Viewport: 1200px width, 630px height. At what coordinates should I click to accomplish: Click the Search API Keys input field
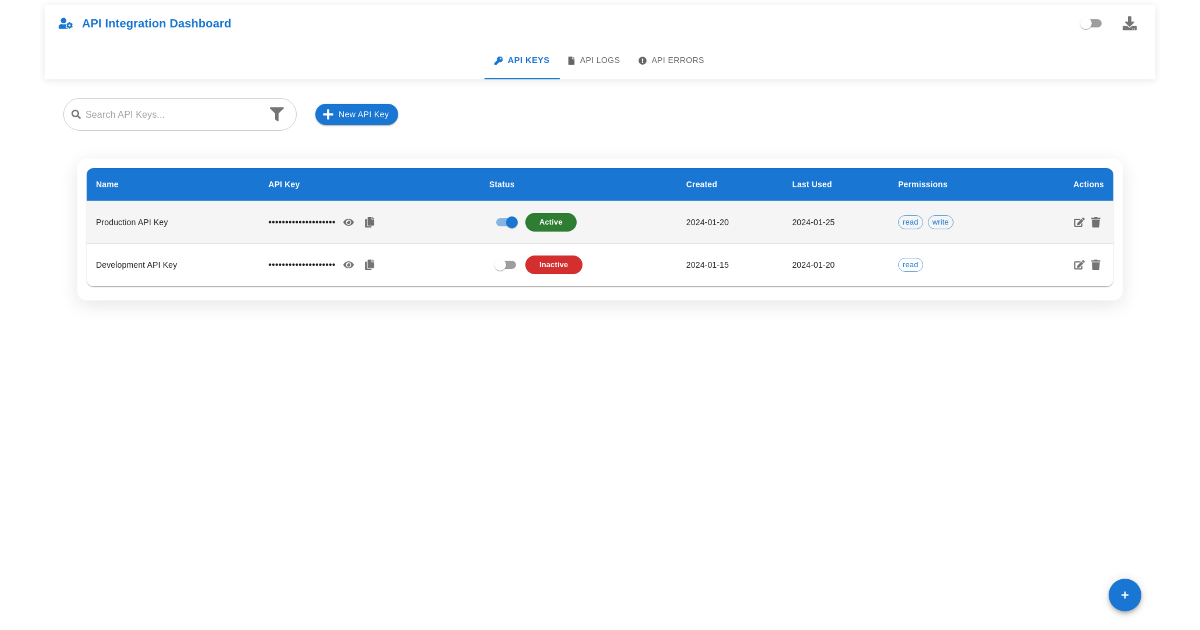point(170,114)
